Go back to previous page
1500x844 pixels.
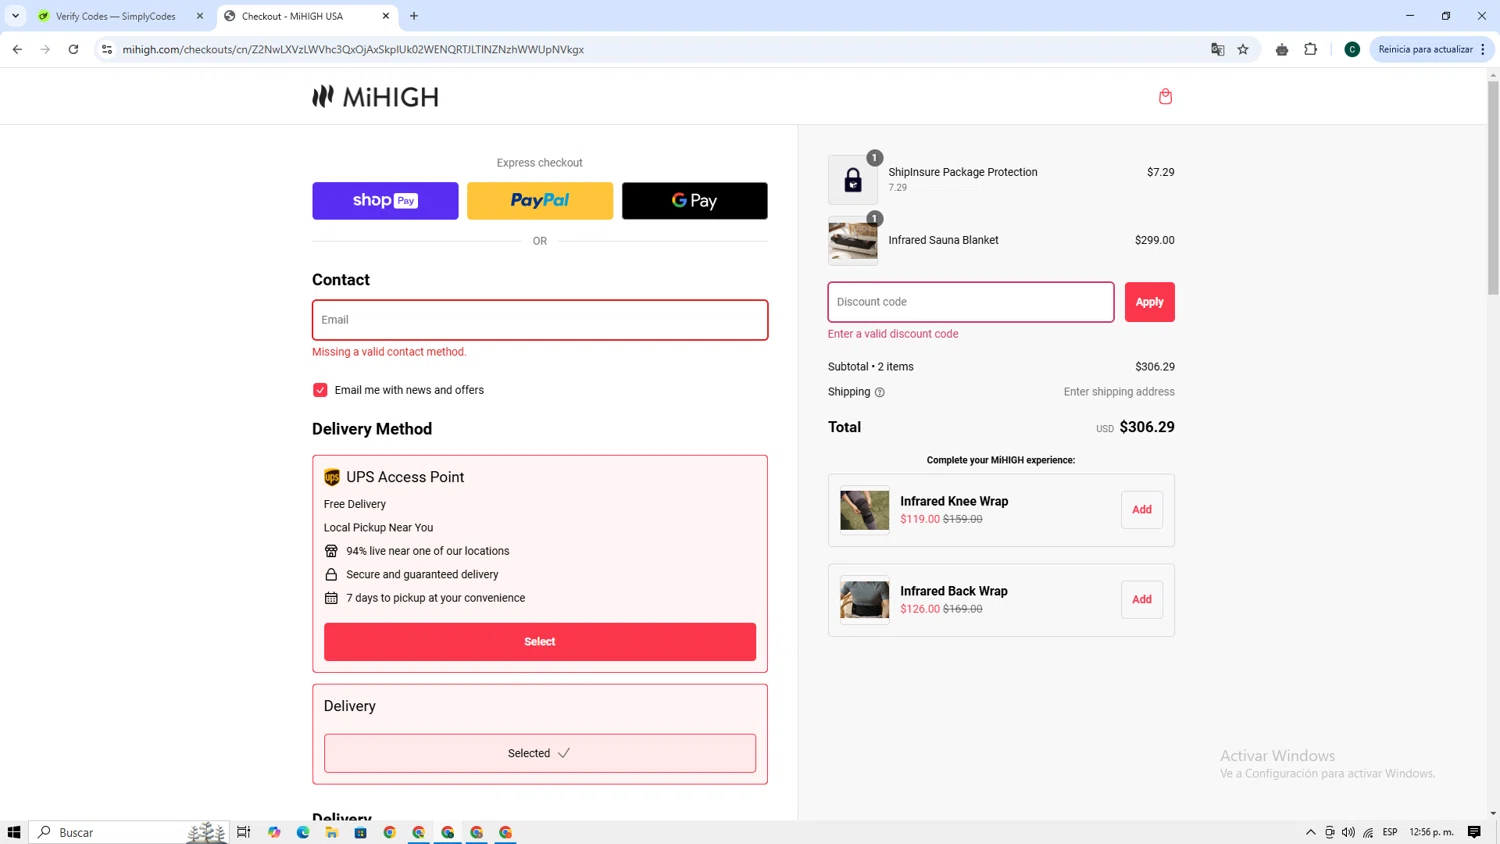pos(17,49)
